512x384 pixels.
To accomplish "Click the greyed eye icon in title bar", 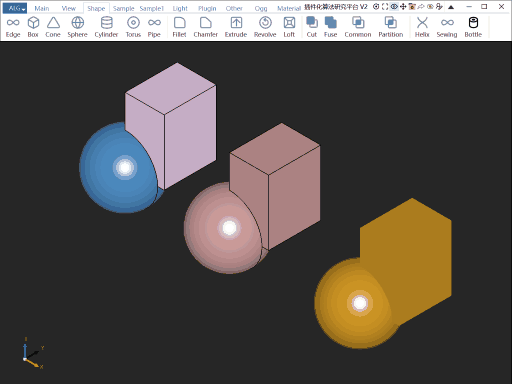I will point(430,7).
